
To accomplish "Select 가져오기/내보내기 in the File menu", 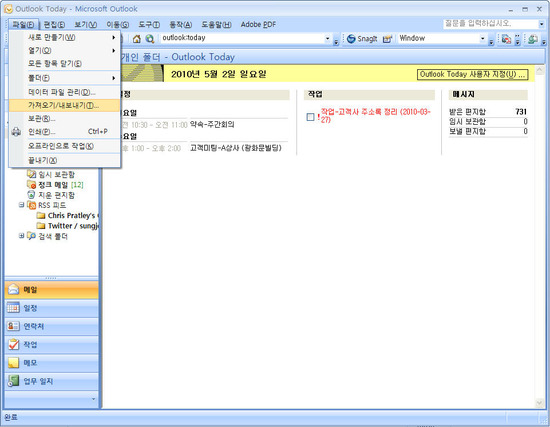I will [65, 105].
